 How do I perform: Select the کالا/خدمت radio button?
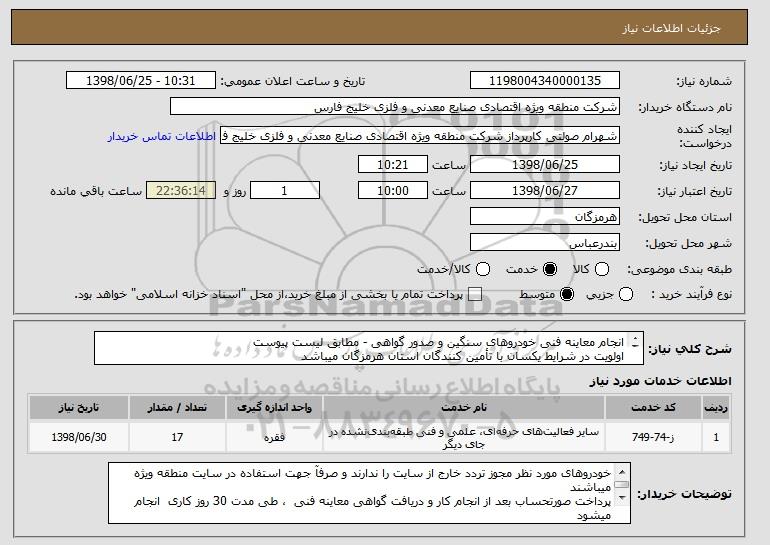pyautogui.click(x=483, y=269)
